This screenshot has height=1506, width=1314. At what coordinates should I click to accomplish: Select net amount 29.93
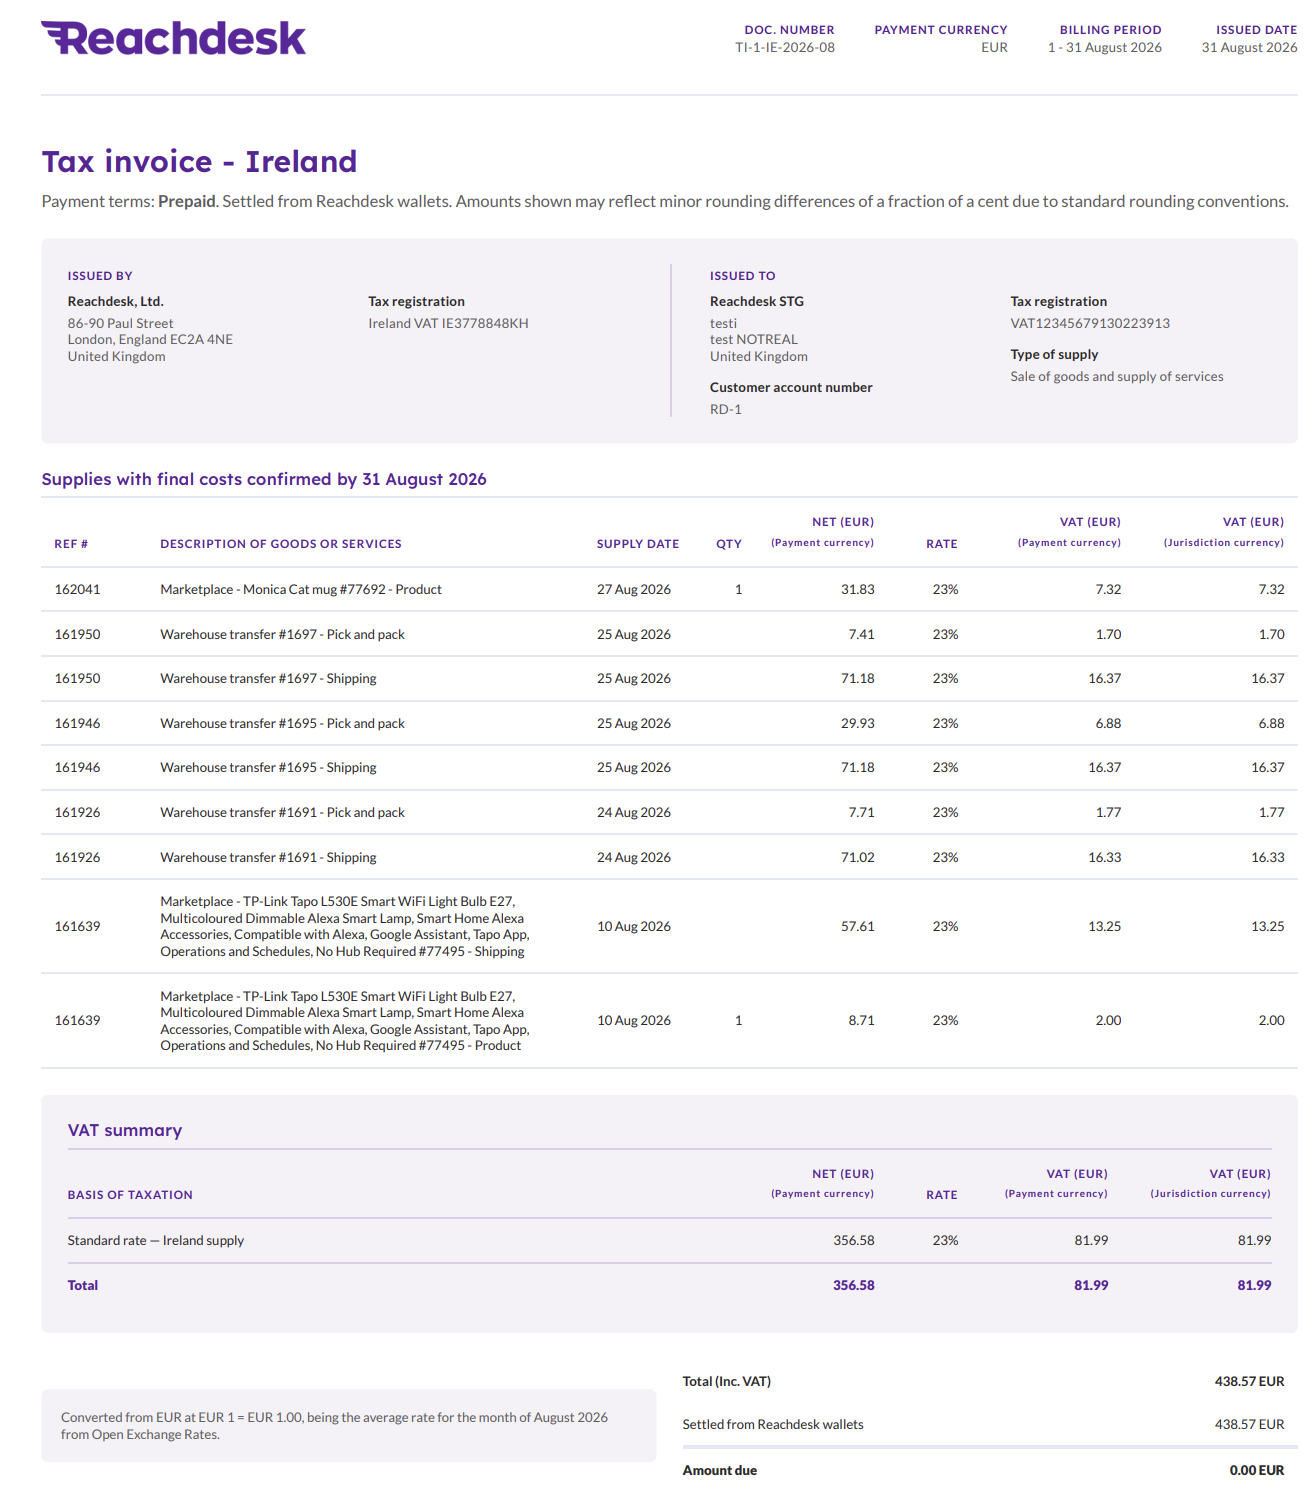(x=858, y=723)
